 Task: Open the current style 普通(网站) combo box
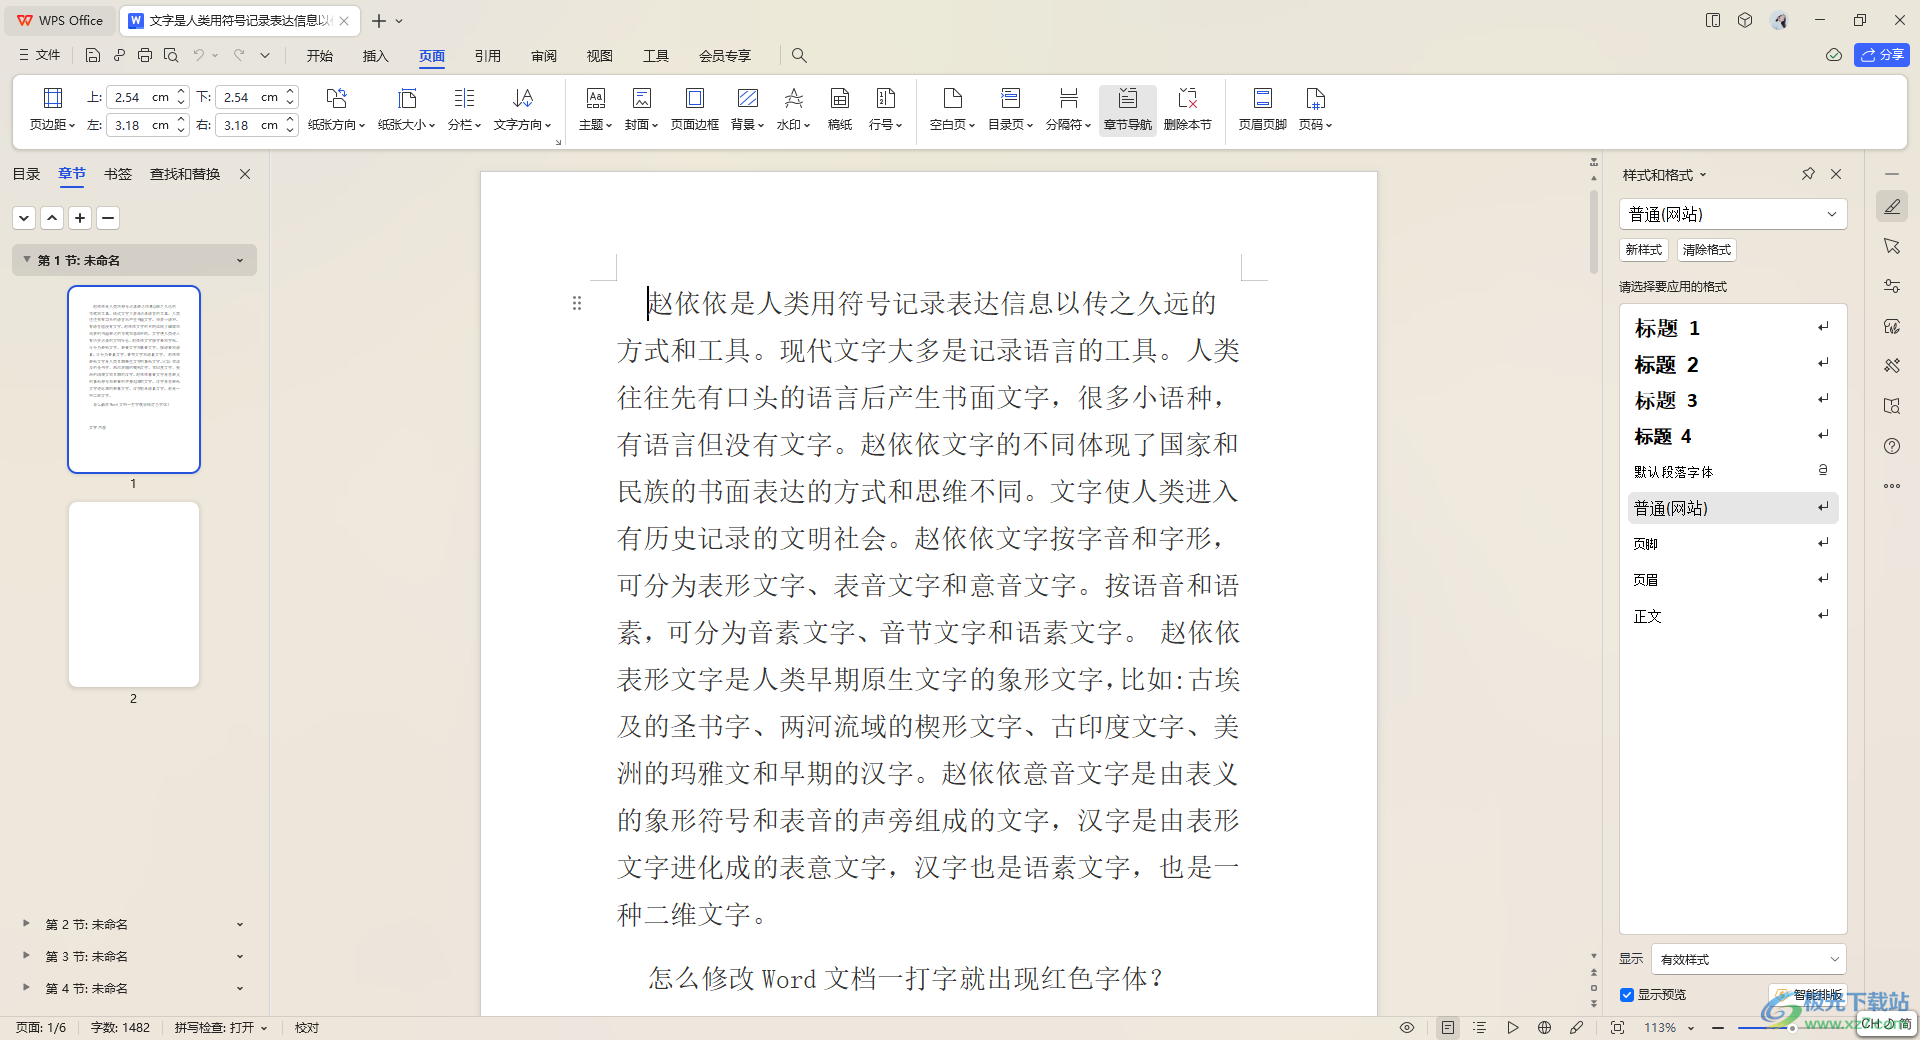click(x=1732, y=214)
